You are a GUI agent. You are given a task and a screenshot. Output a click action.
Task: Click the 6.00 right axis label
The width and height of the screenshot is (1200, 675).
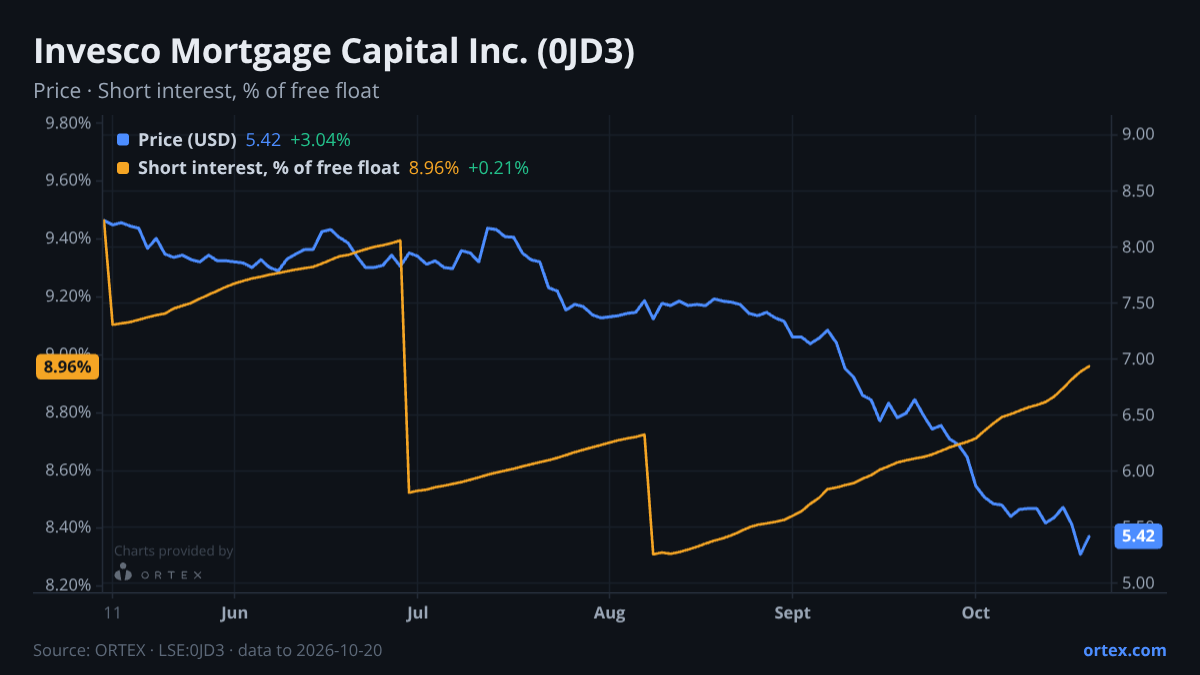click(1139, 471)
